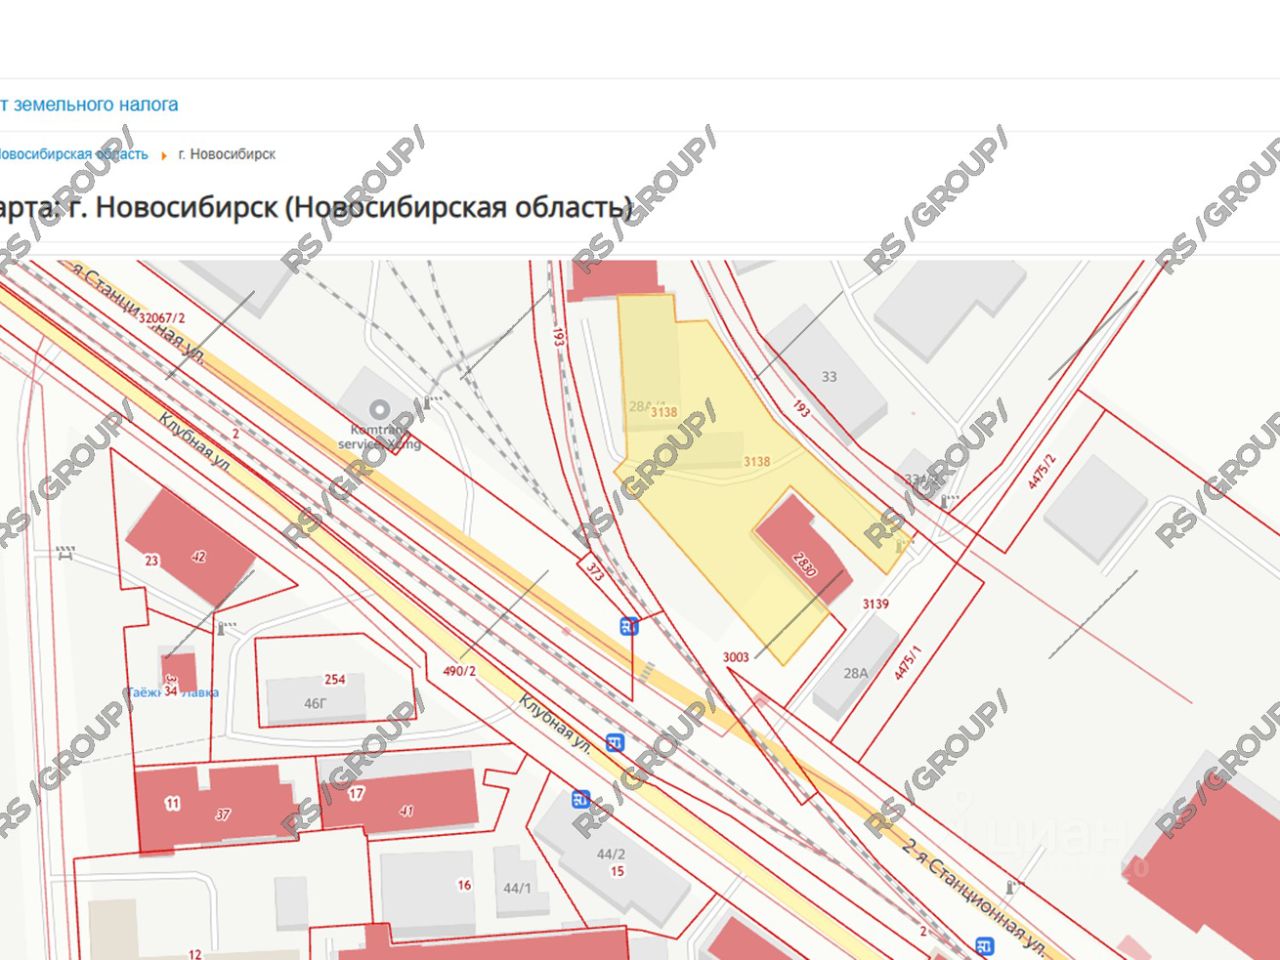Click the г. Новосибирск breadcrumb item
The width and height of the screenshot is (1280, 960).
226,154
